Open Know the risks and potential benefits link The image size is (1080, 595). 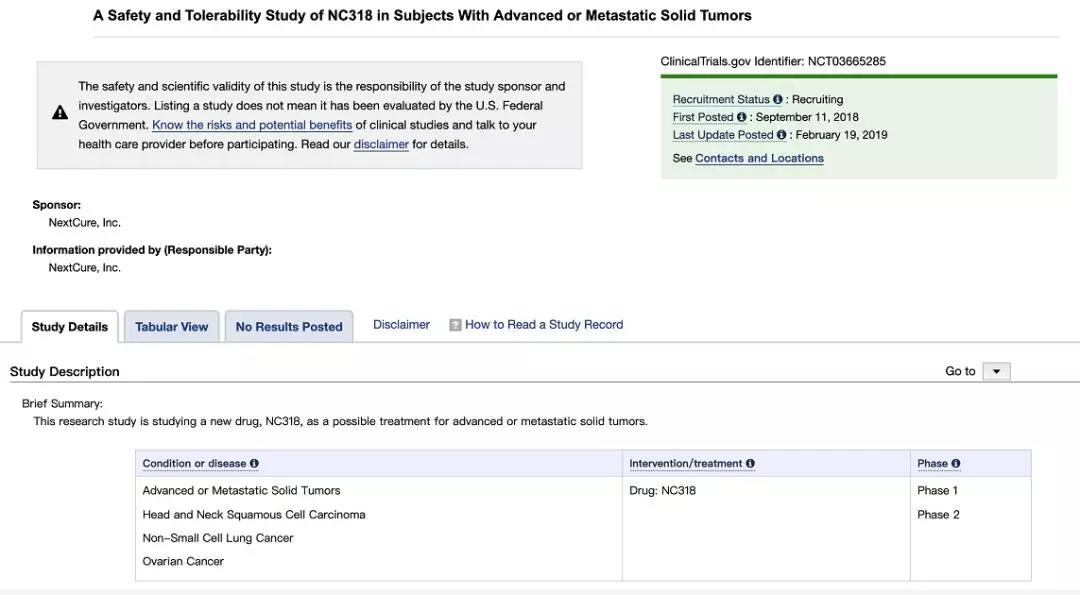pyautogui.click(x=252, y=125)
